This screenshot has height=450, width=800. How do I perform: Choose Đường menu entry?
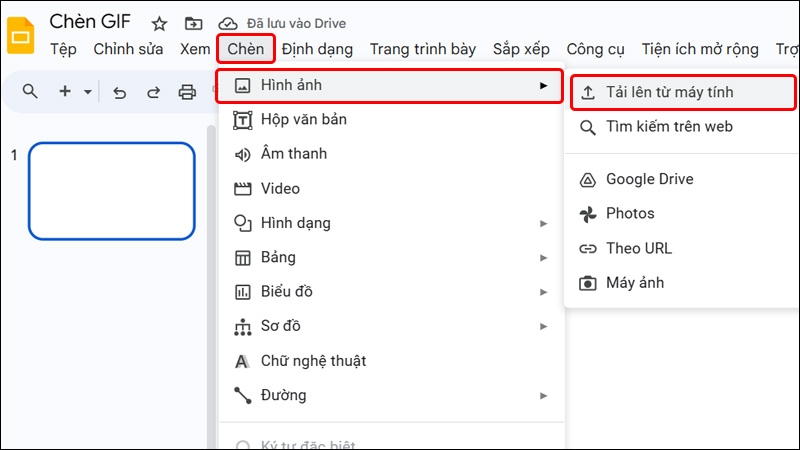pyautogui.click(x=391, y=395)
